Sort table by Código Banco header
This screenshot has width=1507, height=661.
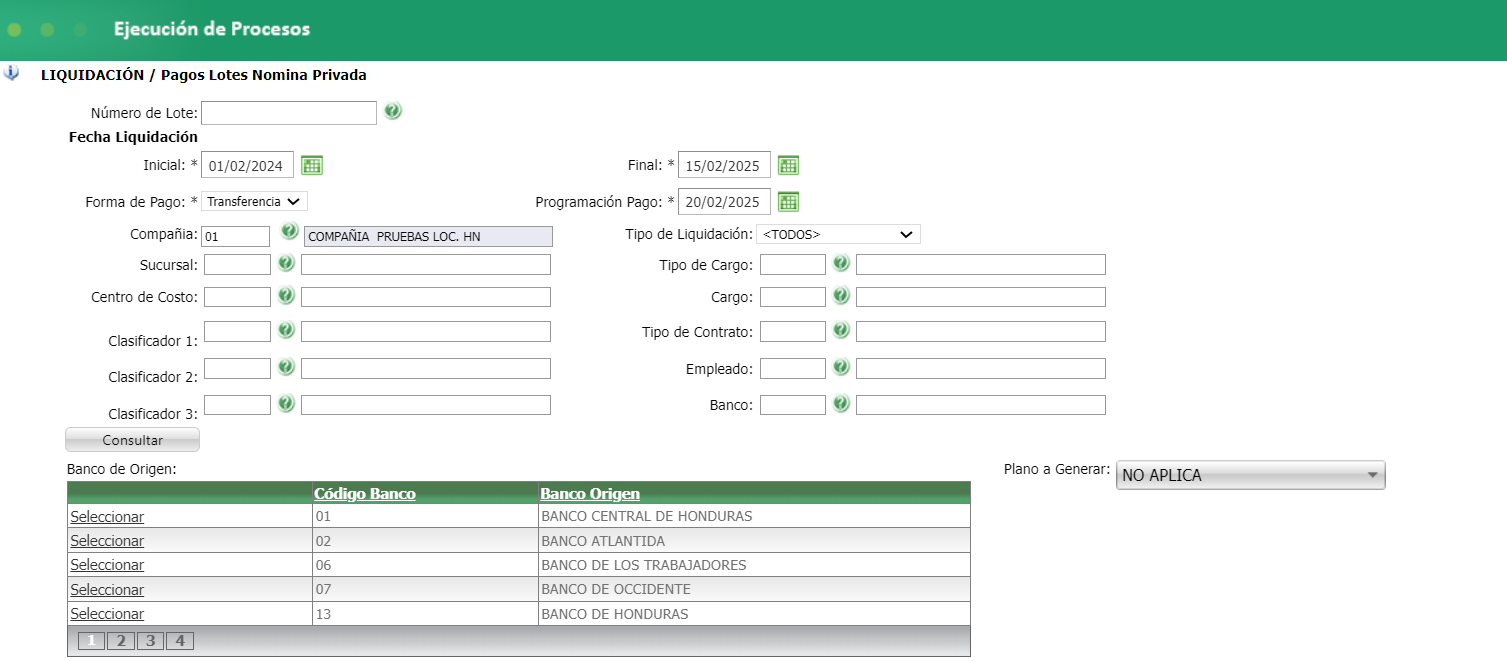pos(365,493)
